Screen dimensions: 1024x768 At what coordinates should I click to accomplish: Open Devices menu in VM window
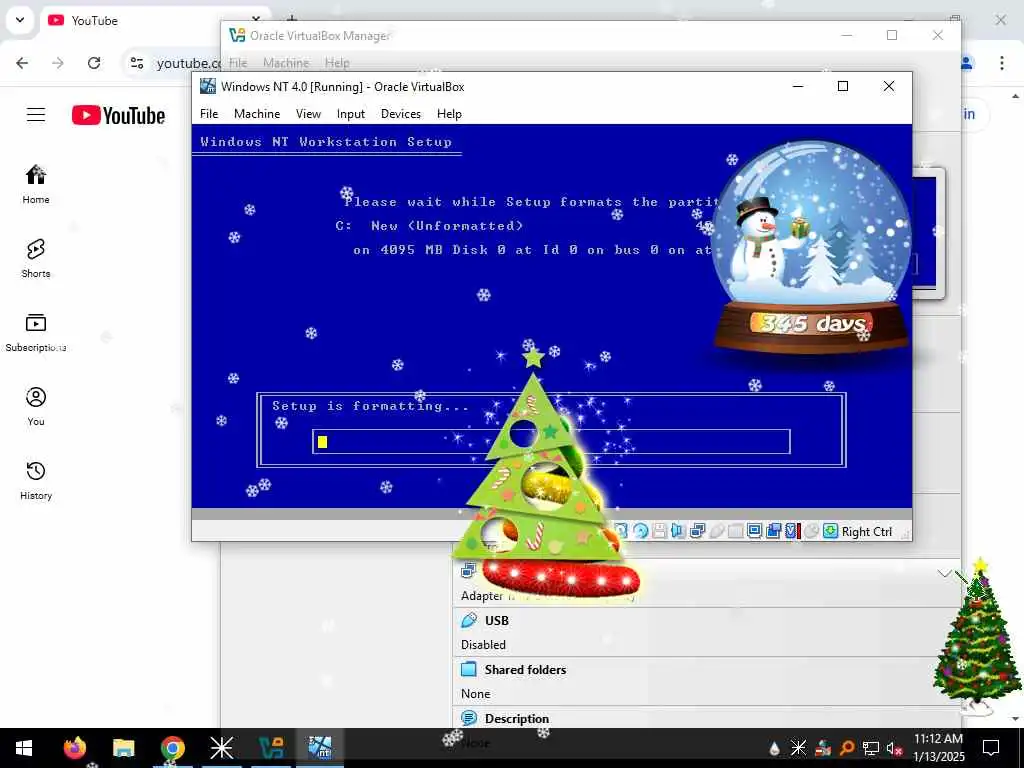(400, 114)
